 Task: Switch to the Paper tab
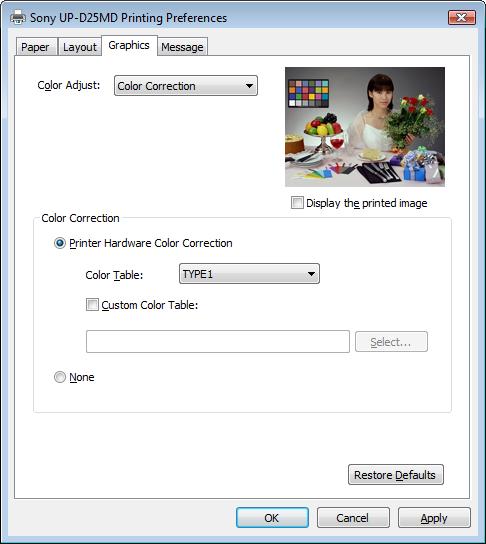point(36,47)
